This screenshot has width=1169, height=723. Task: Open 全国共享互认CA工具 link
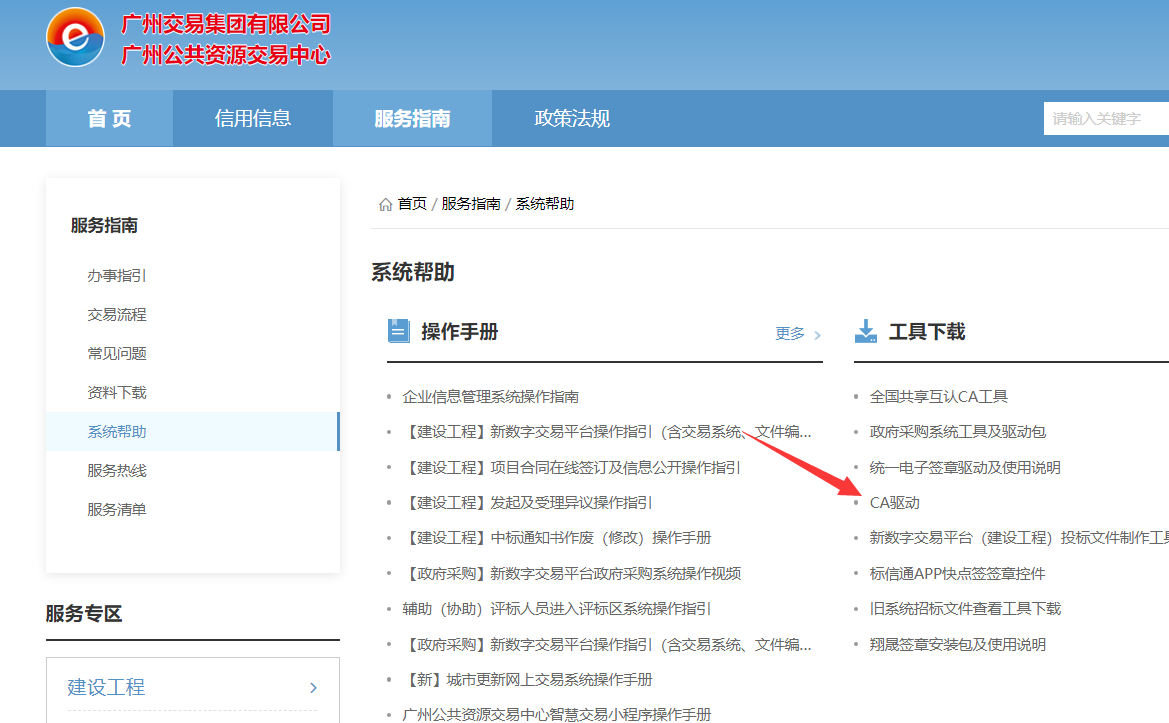[x=938, y=397]
